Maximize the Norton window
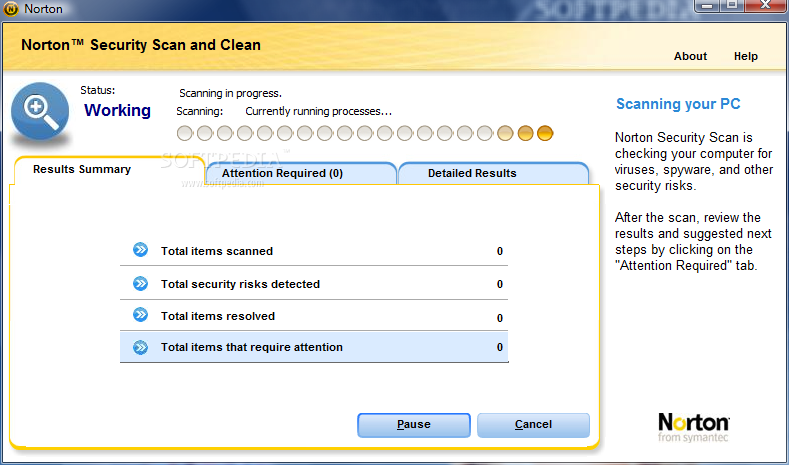This screenshot has height=465, width=789. pyautogui.click(x=732, y=6)
